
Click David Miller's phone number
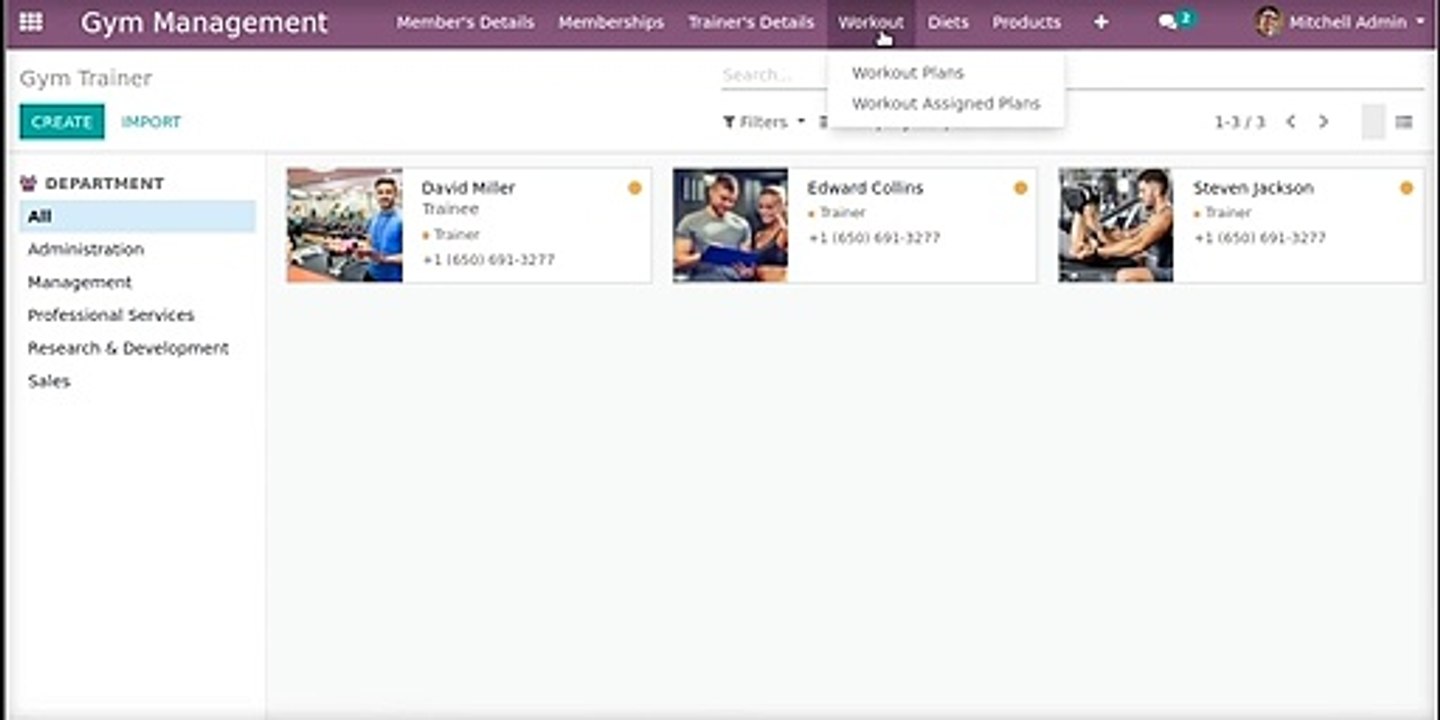click(488, 260)
